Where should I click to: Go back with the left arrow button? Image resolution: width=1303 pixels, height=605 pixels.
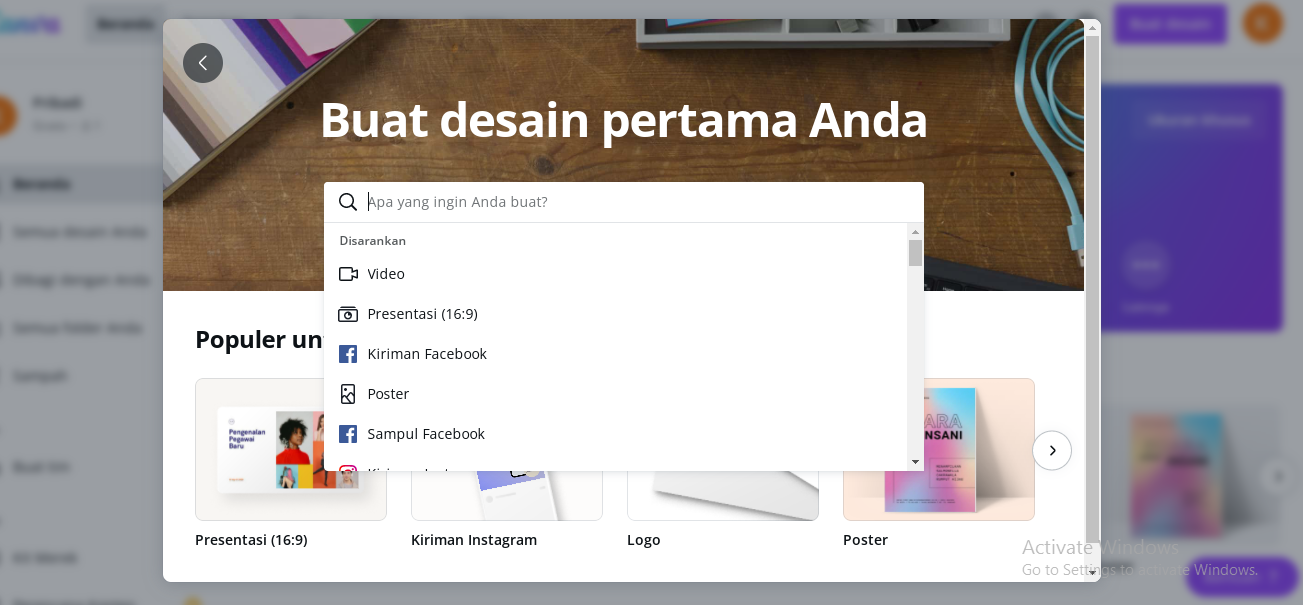tap(203, 63)
